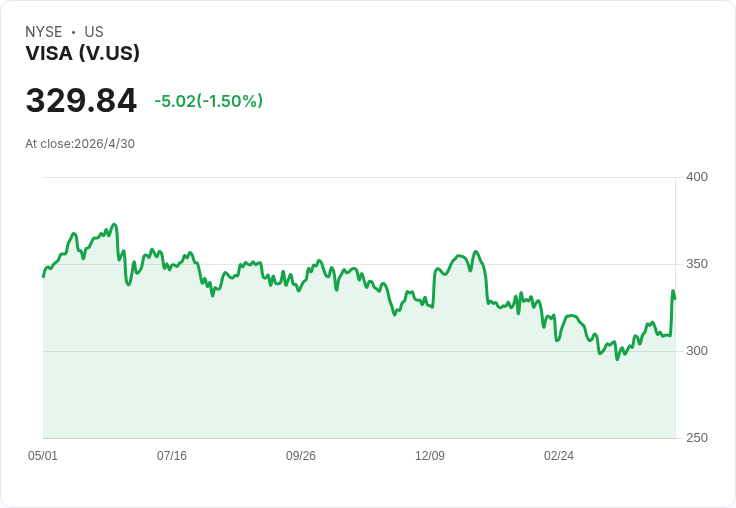
Task: Click the 02/24 x-axis date label
Action: tap(559, 456)
